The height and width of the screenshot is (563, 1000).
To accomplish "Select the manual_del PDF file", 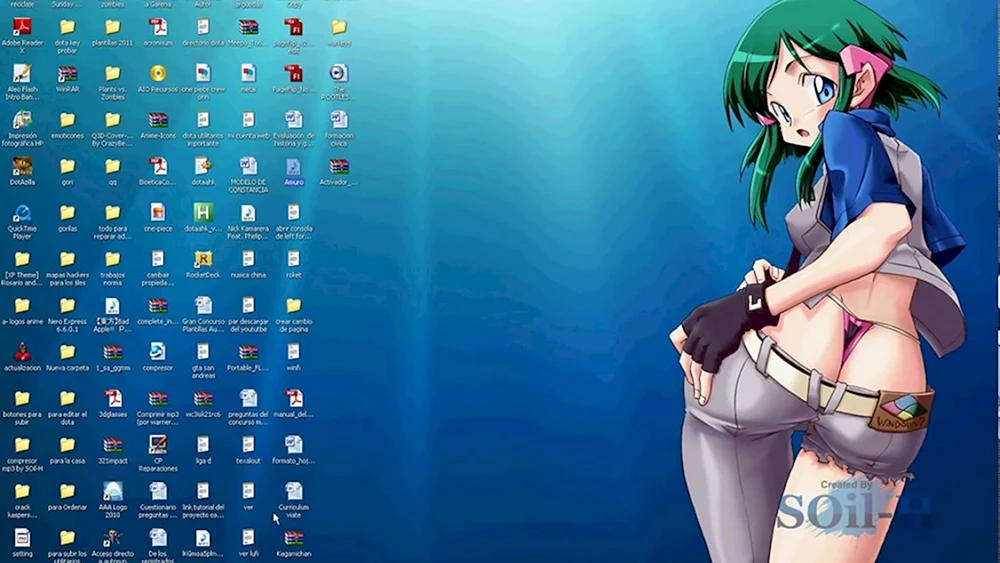I will tap(294, 399).
